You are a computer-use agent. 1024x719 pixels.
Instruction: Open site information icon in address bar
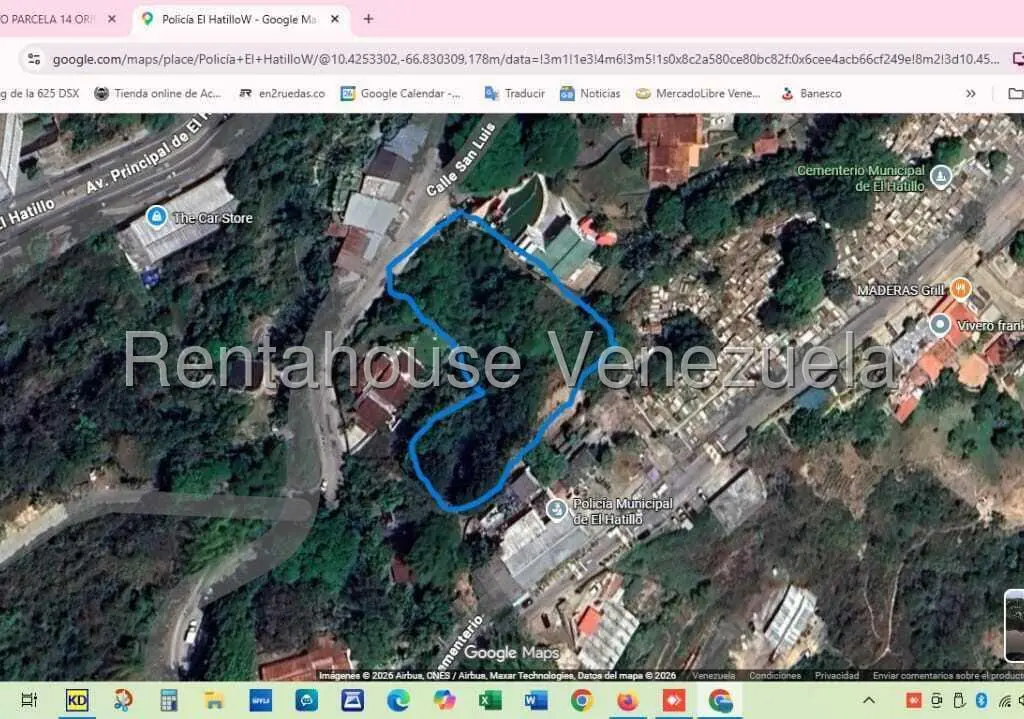click(34, 59)
